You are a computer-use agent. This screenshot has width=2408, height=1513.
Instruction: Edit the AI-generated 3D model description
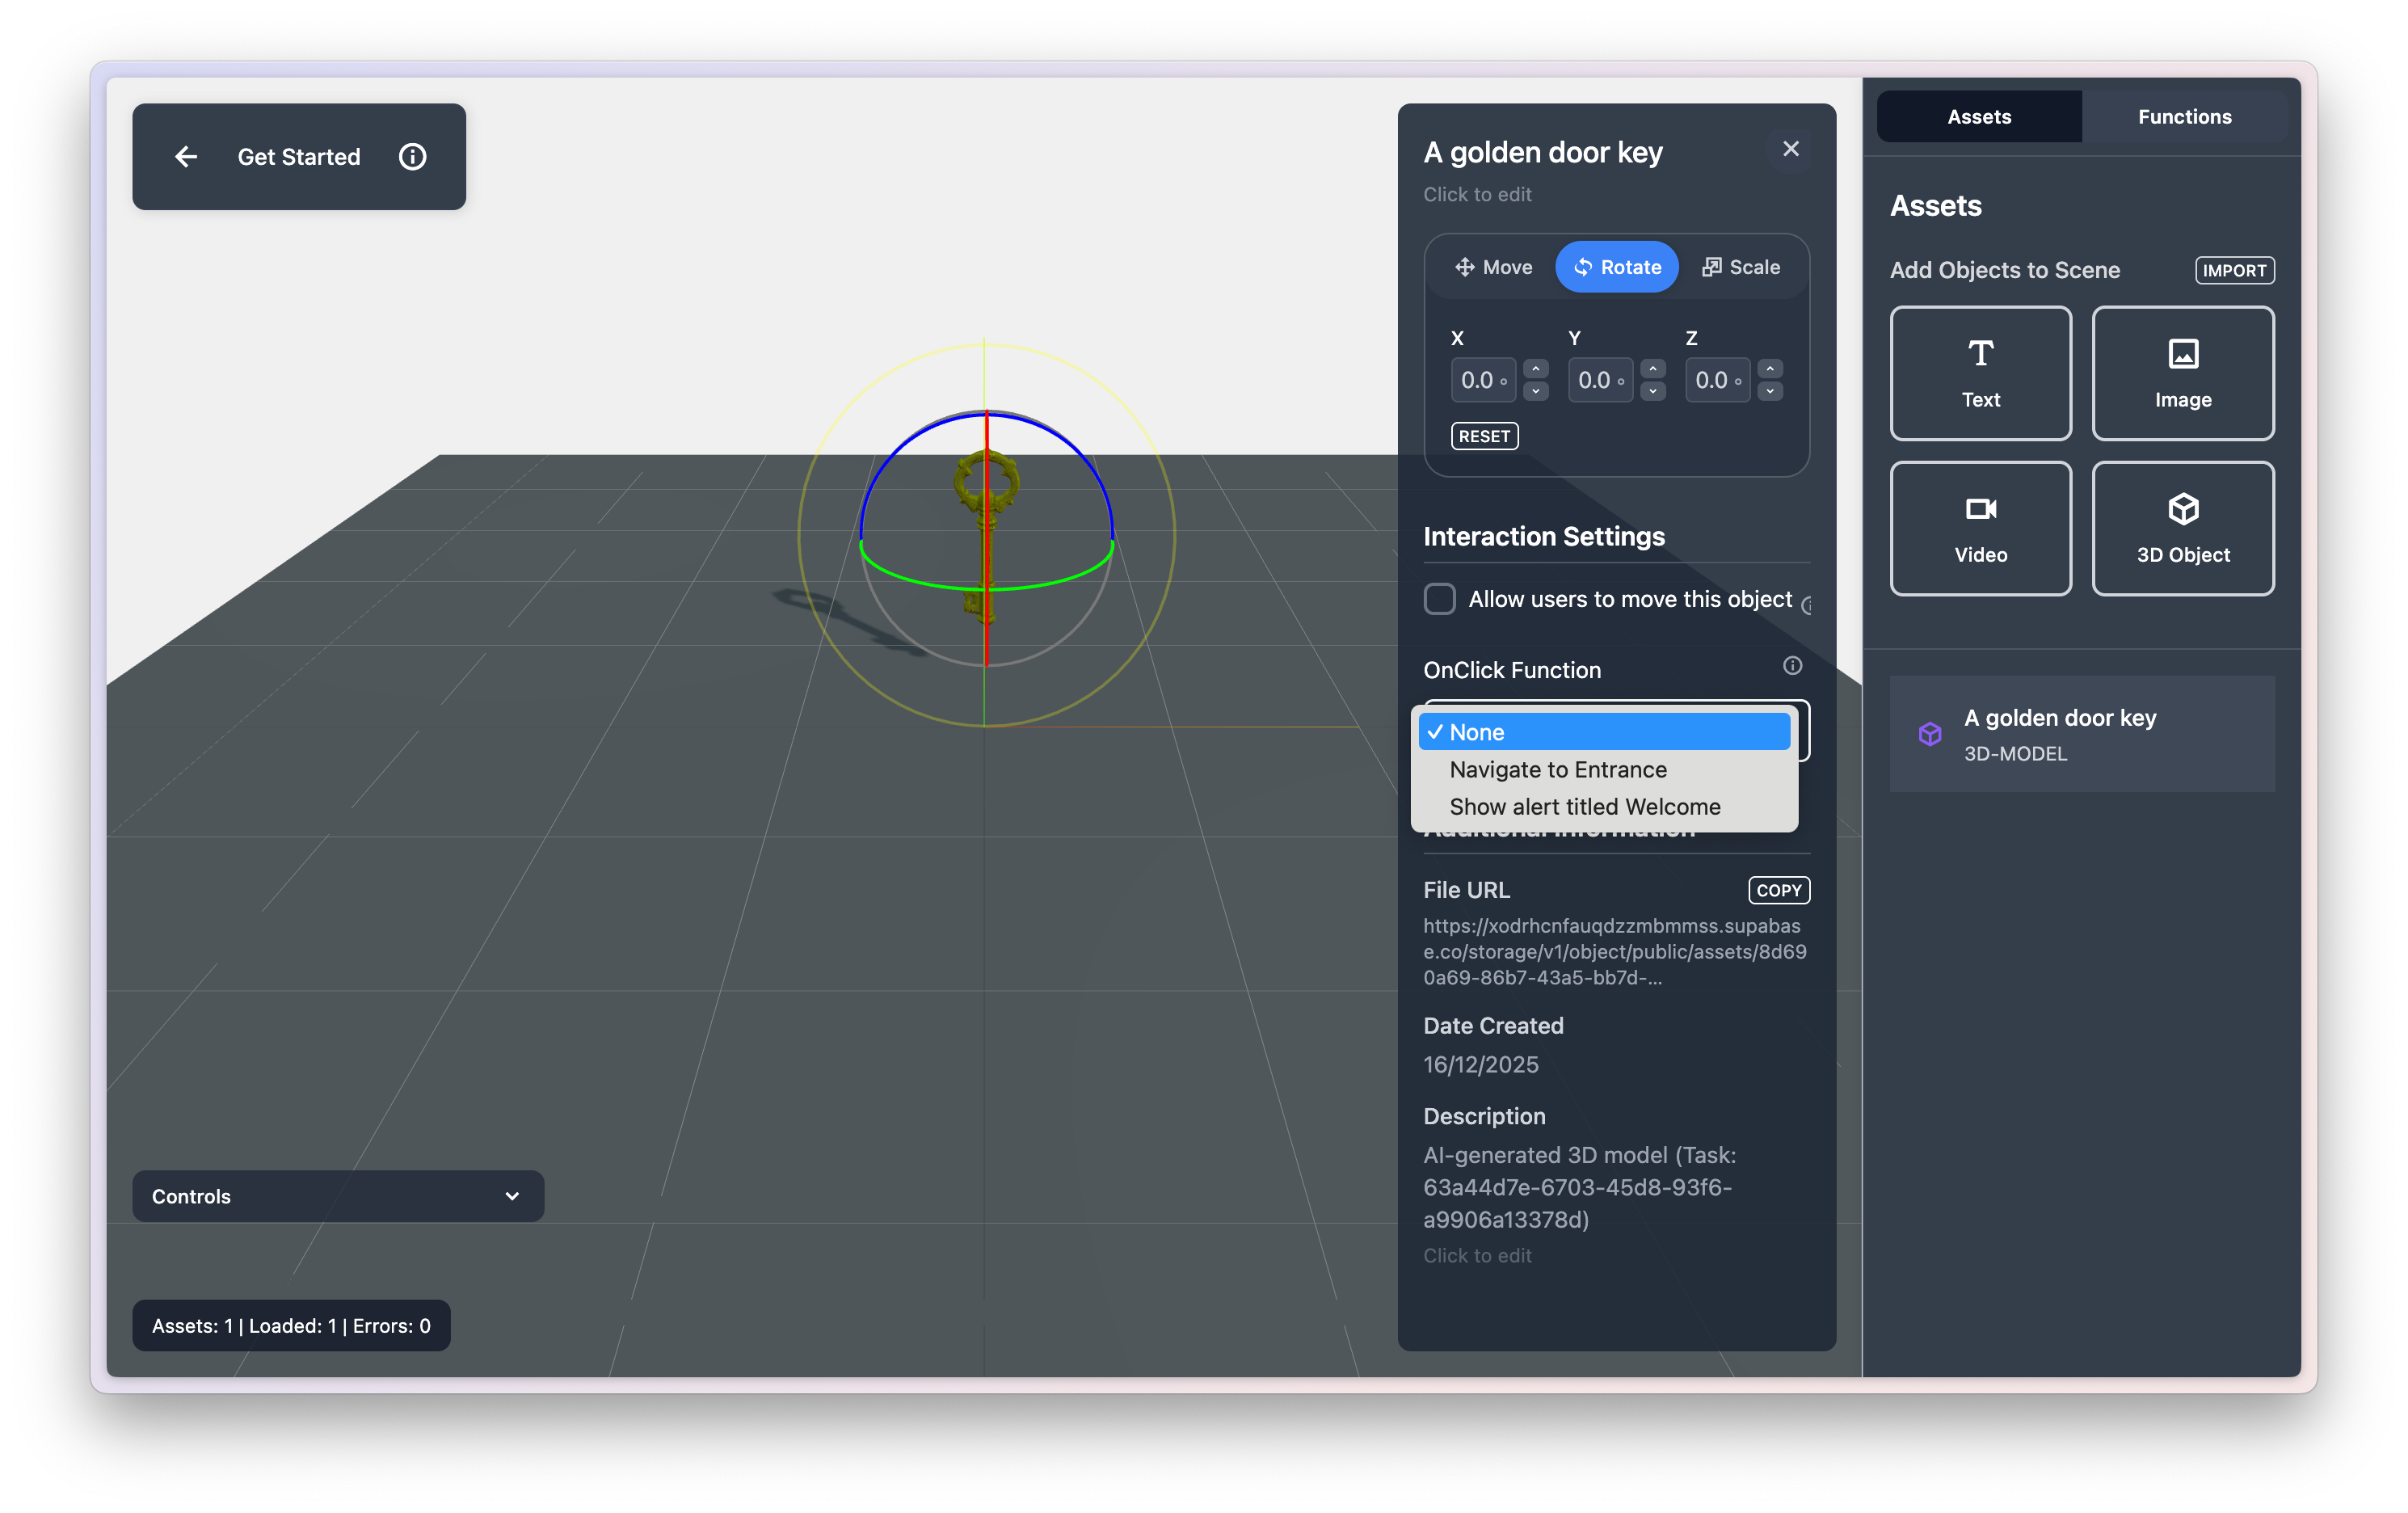tap(1580, 1187)
